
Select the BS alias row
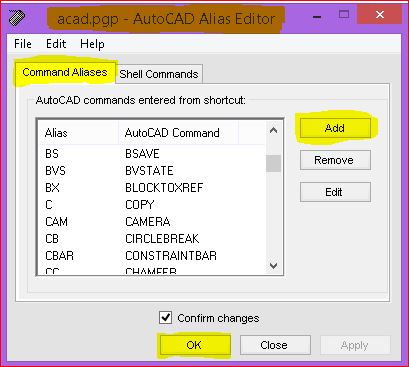pyautogui.click(x=152, y=154)
